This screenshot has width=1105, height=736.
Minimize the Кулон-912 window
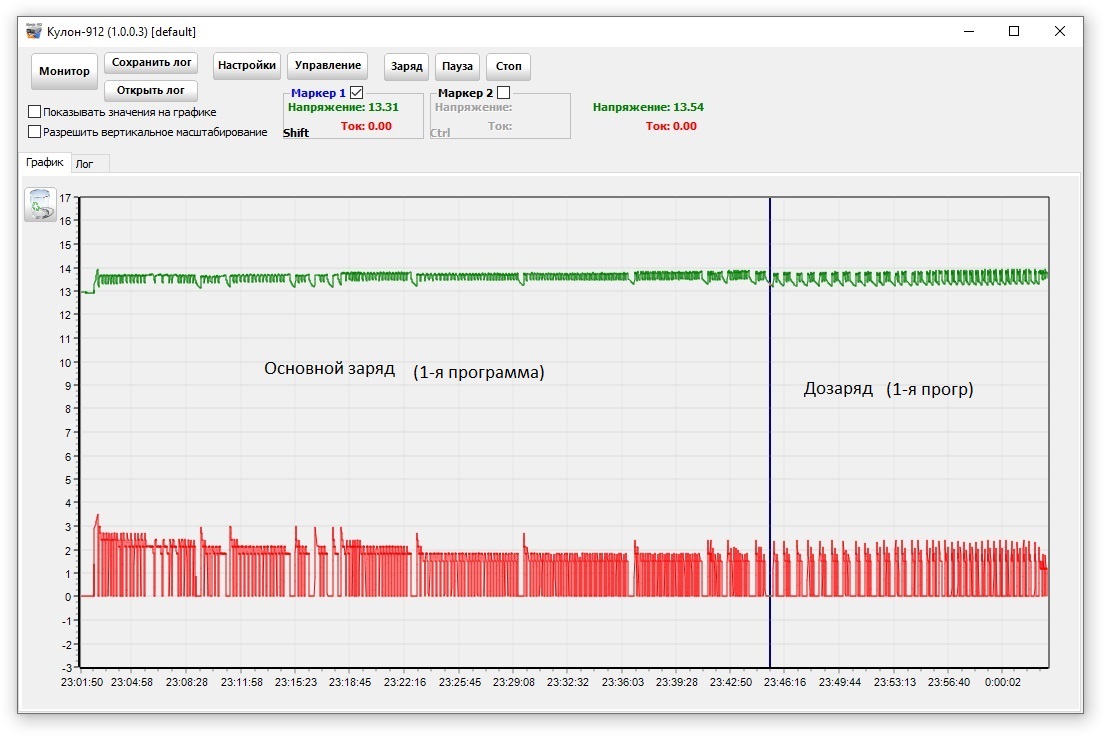967,31
